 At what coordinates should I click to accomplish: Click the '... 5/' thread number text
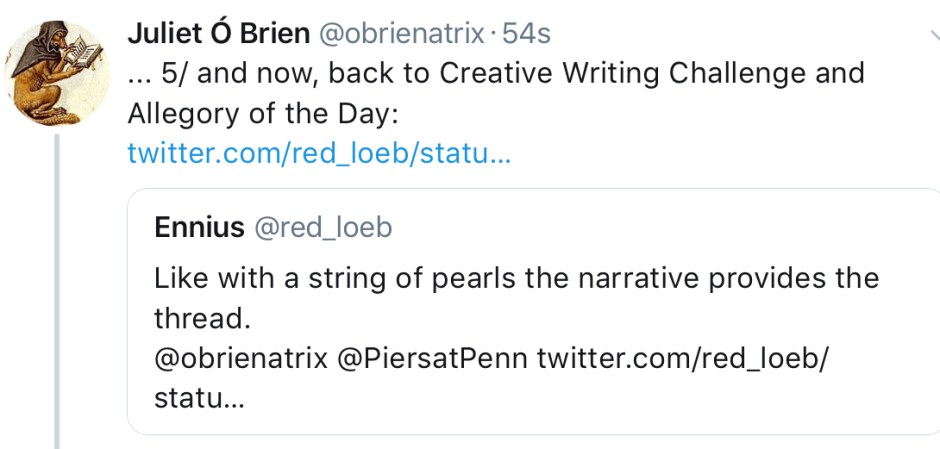[x=163, y=74]
